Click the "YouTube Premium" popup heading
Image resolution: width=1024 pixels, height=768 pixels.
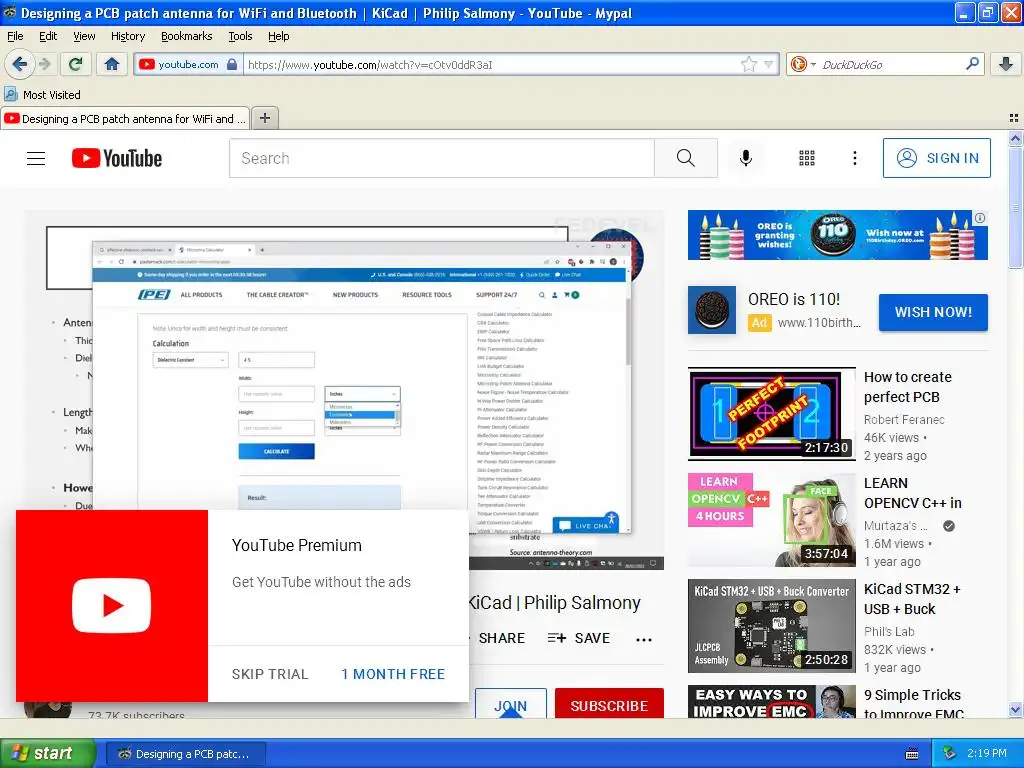pos(296,545)
